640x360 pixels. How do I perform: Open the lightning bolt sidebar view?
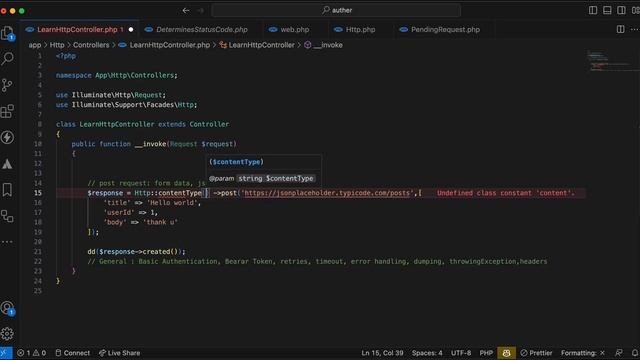pyautogui.click(x=7, y=138)
